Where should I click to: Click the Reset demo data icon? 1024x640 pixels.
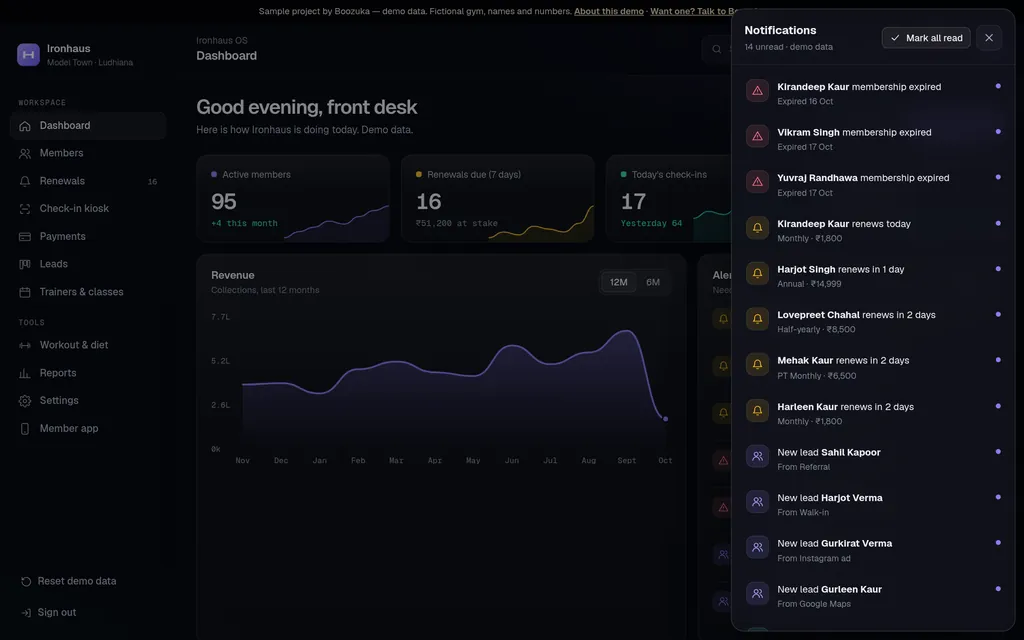(x=26, y=581)
